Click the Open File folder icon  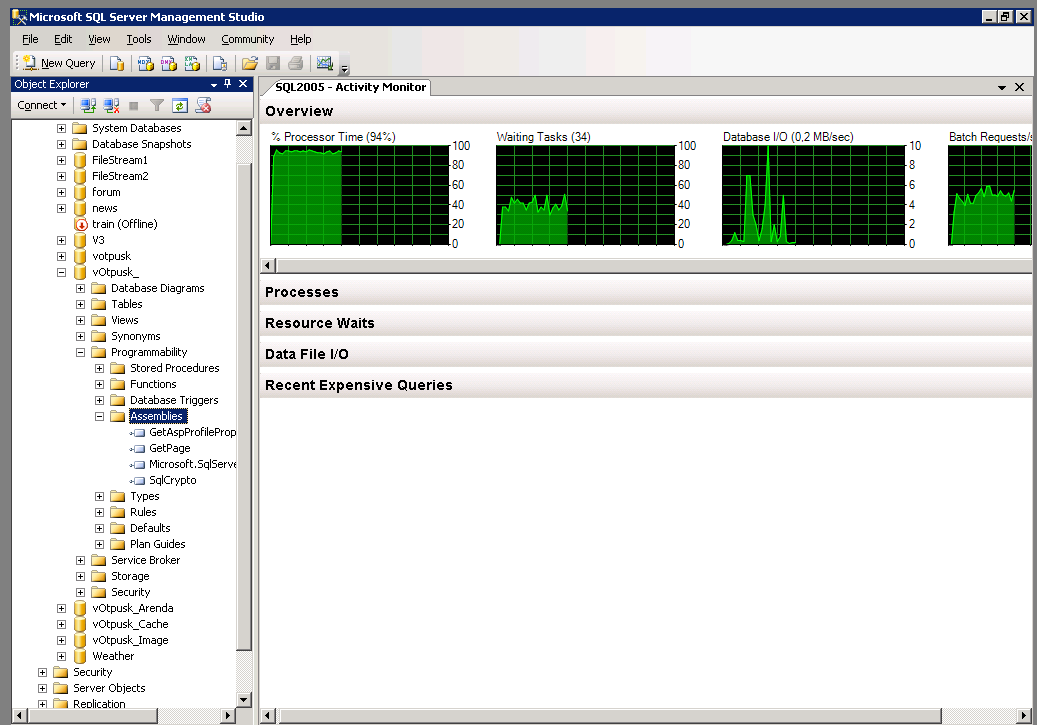[249, 64]
